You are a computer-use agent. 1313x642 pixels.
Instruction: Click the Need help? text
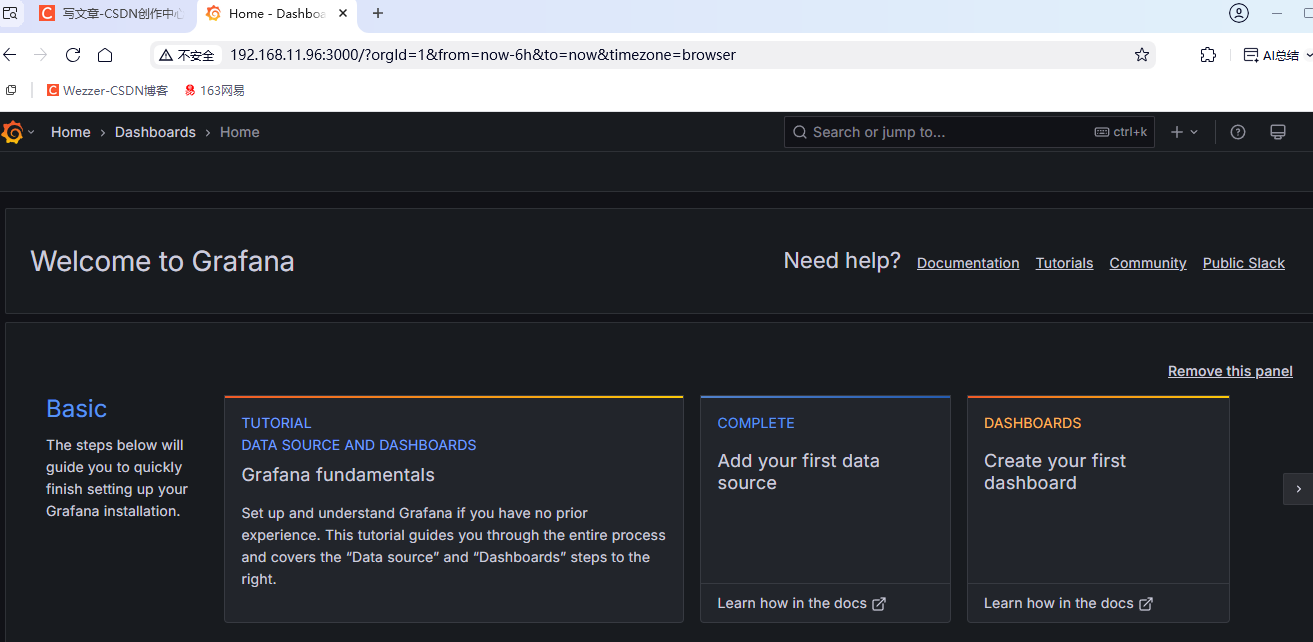(842, 261)
